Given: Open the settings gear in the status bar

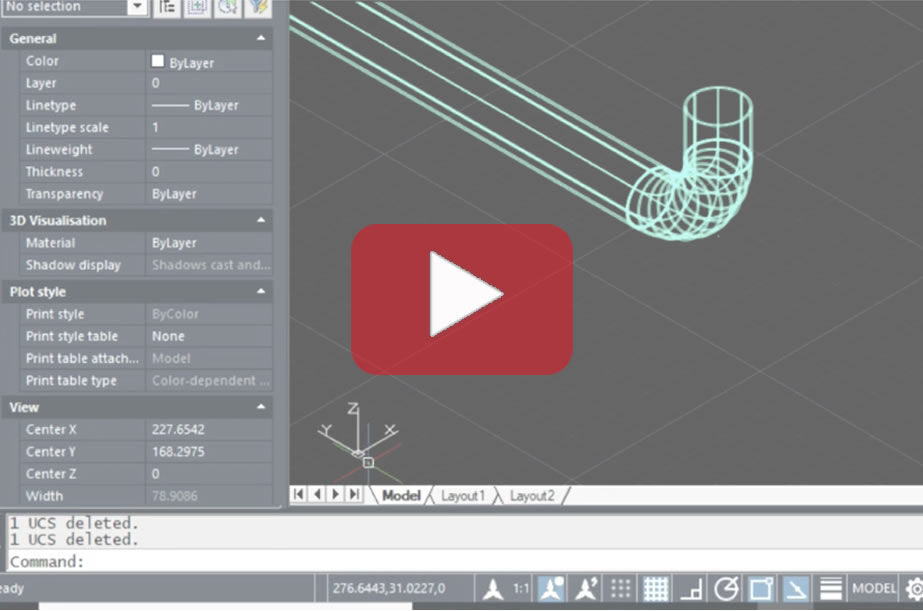Looking at the screenshot, I should 914,588.
